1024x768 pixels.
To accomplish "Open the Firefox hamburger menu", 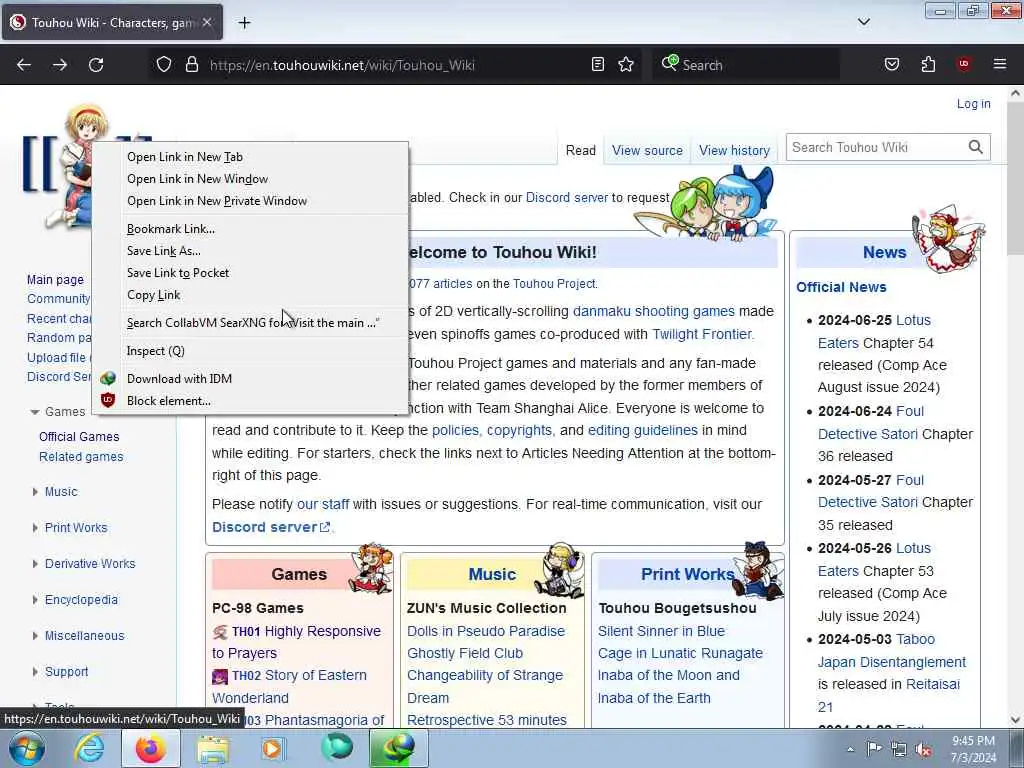I will (1000, 64).
